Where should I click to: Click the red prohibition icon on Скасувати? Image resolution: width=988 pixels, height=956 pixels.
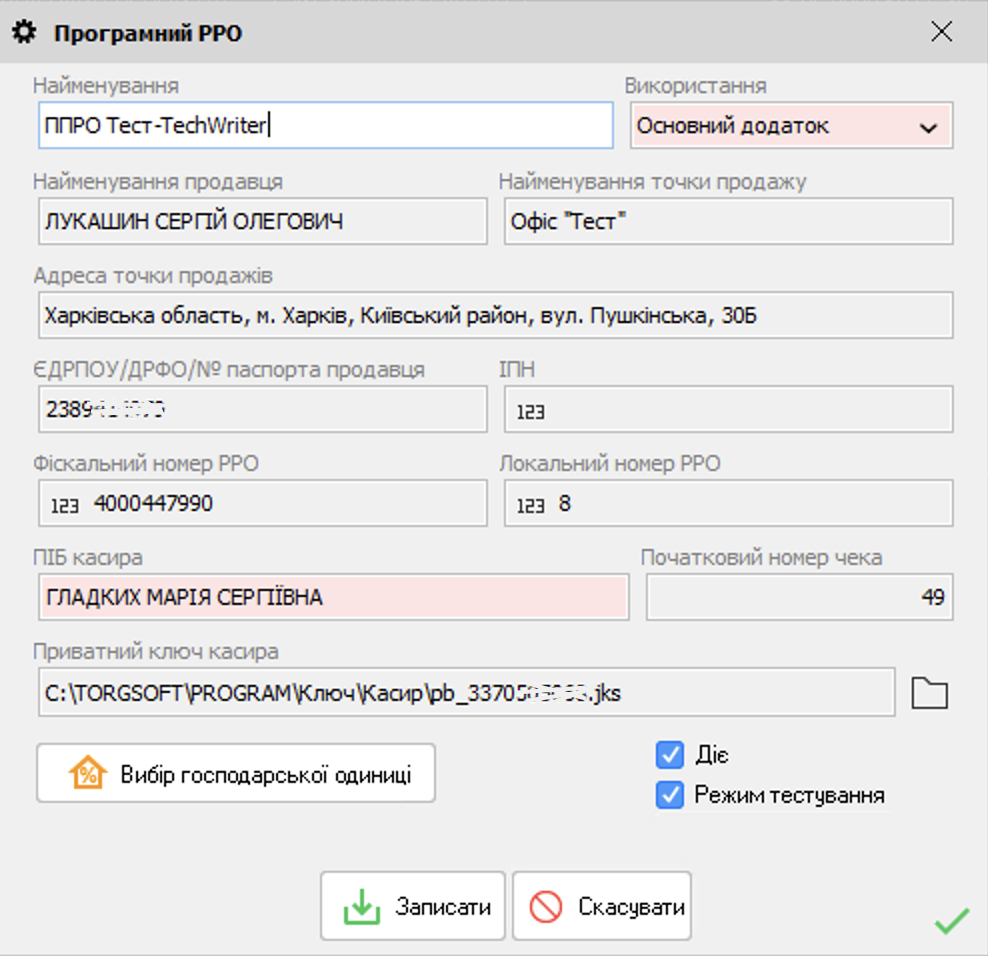(544, 904)
